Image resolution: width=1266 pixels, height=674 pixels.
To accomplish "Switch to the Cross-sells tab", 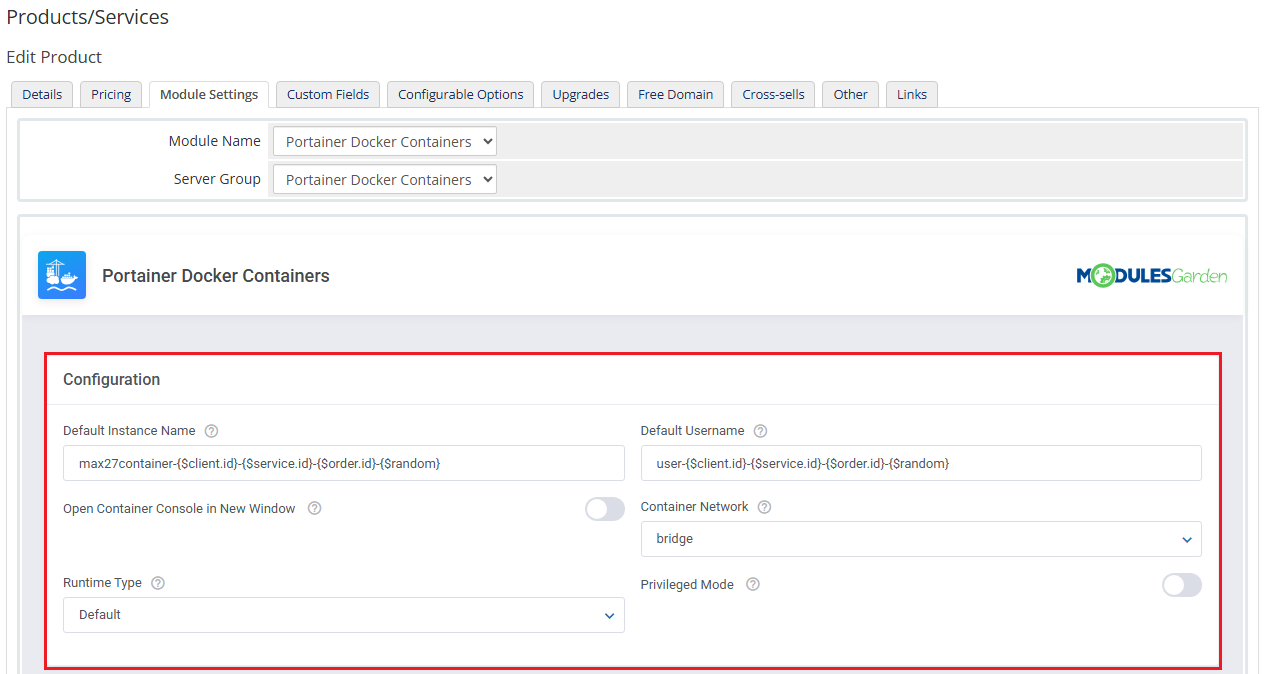I will click(x=773, y=95).
